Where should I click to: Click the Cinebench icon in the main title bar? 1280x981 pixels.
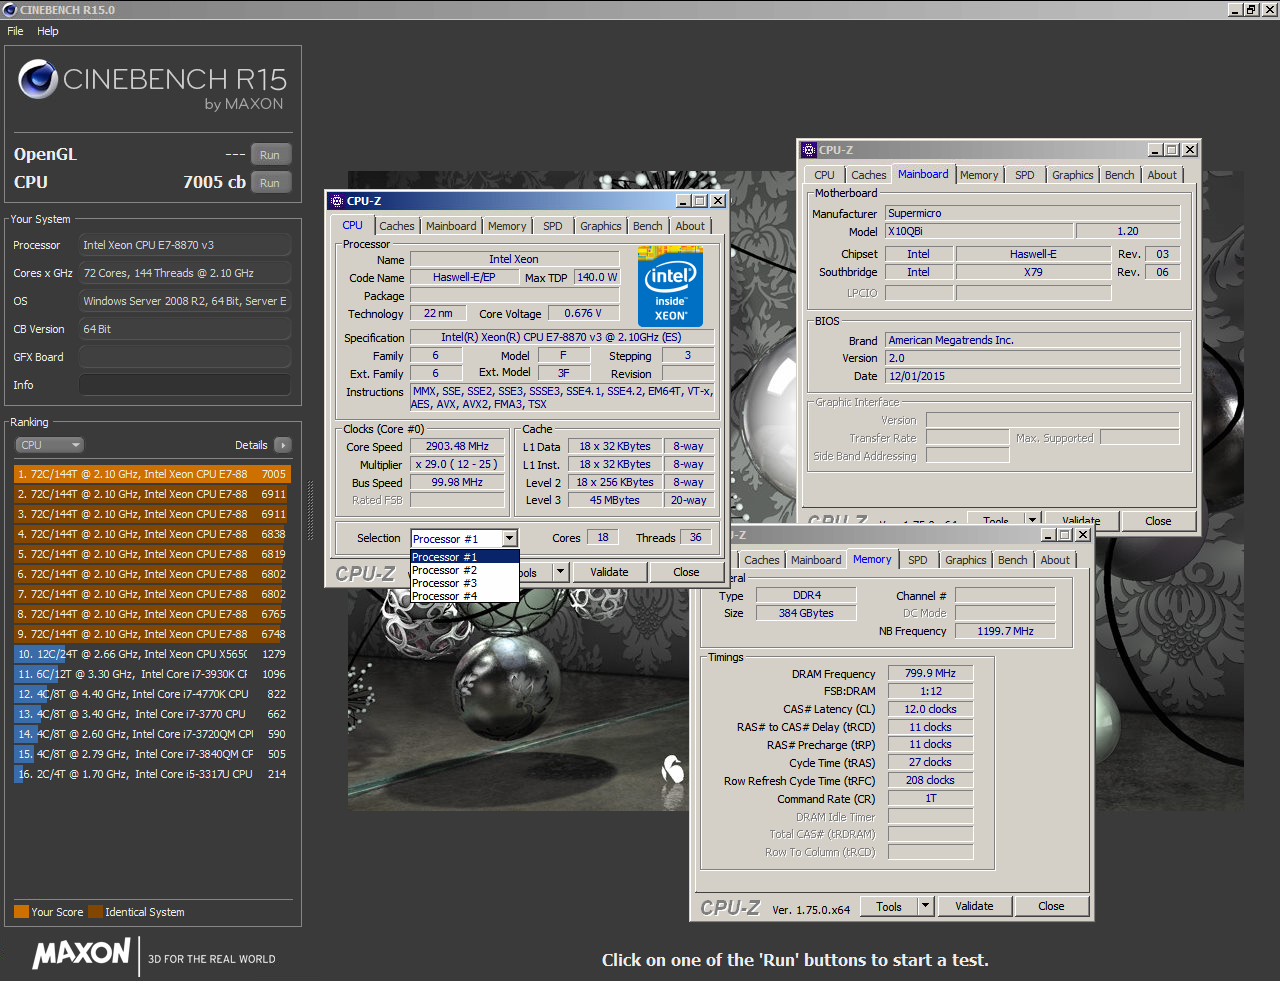[10, 10]
